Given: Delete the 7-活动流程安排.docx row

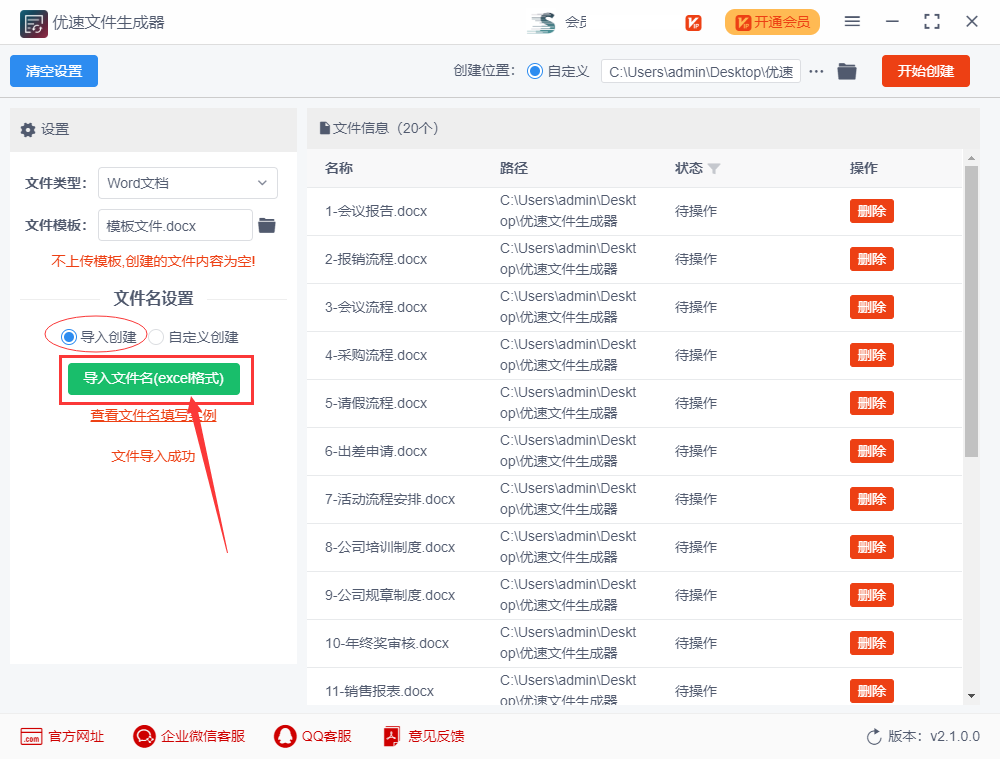Looking at the screenshot, I should (x=872, y=499).
